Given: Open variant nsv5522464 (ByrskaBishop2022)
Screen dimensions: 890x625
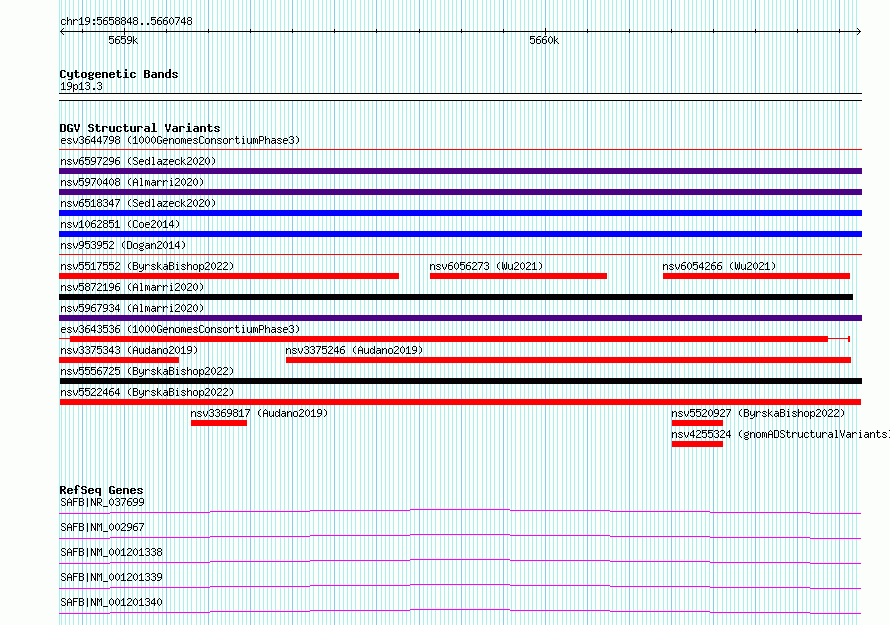Looking at the screenshot, I should click(x=147, y=392).
